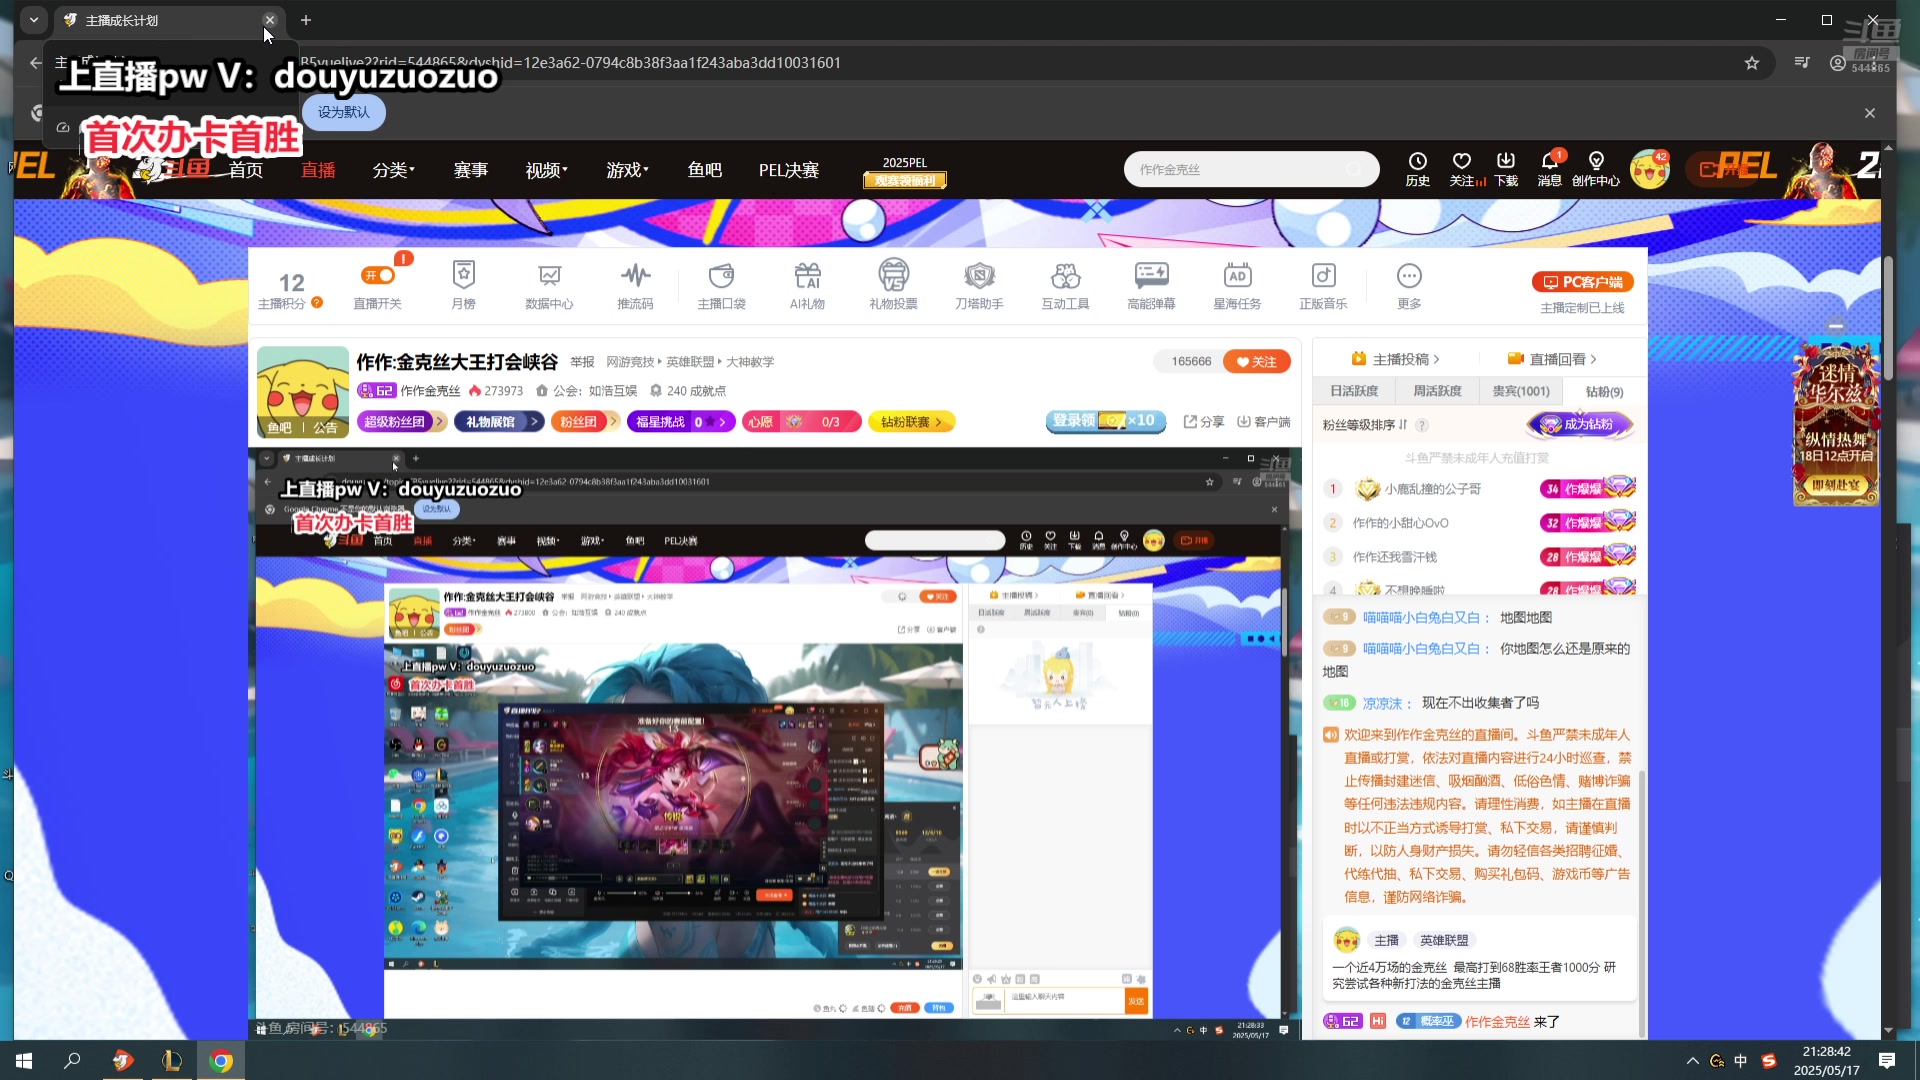Open the 月榜 monthly ranking icon
The width and height of the screenshot is (1920, 1080).
coord(463,284)
